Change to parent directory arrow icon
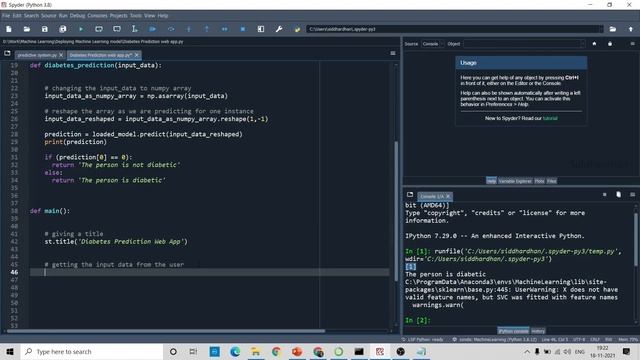The image size is (640, 360). pos(631,29)
